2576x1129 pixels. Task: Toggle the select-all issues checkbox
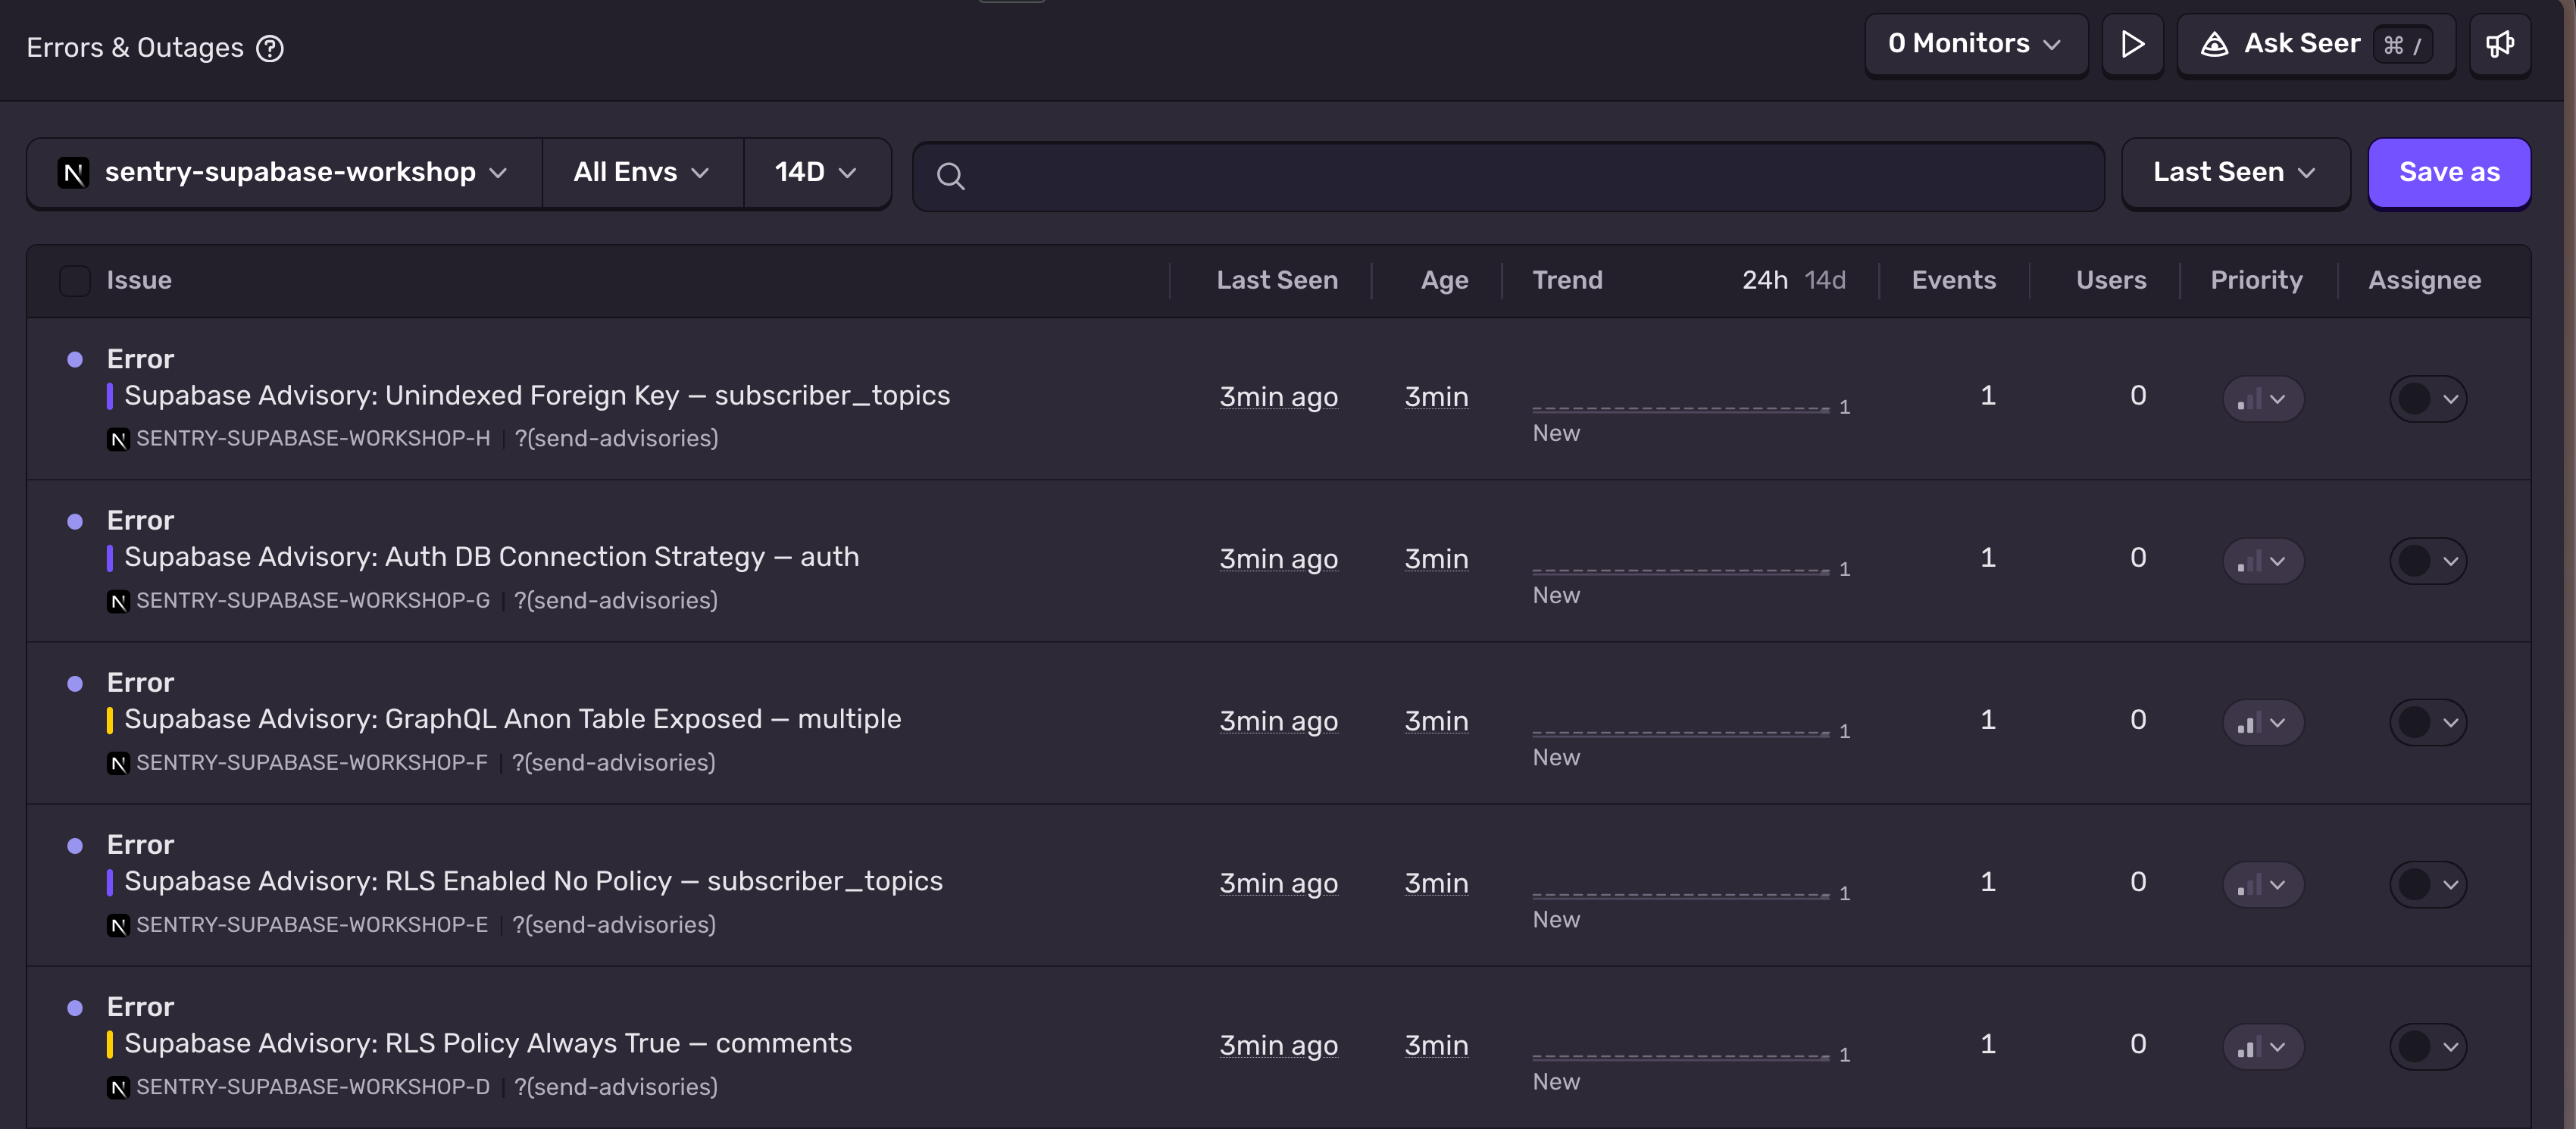click(75, 281)
